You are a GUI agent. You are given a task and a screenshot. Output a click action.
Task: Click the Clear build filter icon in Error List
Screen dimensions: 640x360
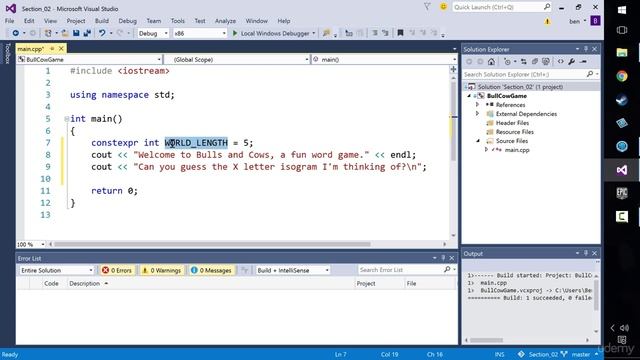click(244, 270)
